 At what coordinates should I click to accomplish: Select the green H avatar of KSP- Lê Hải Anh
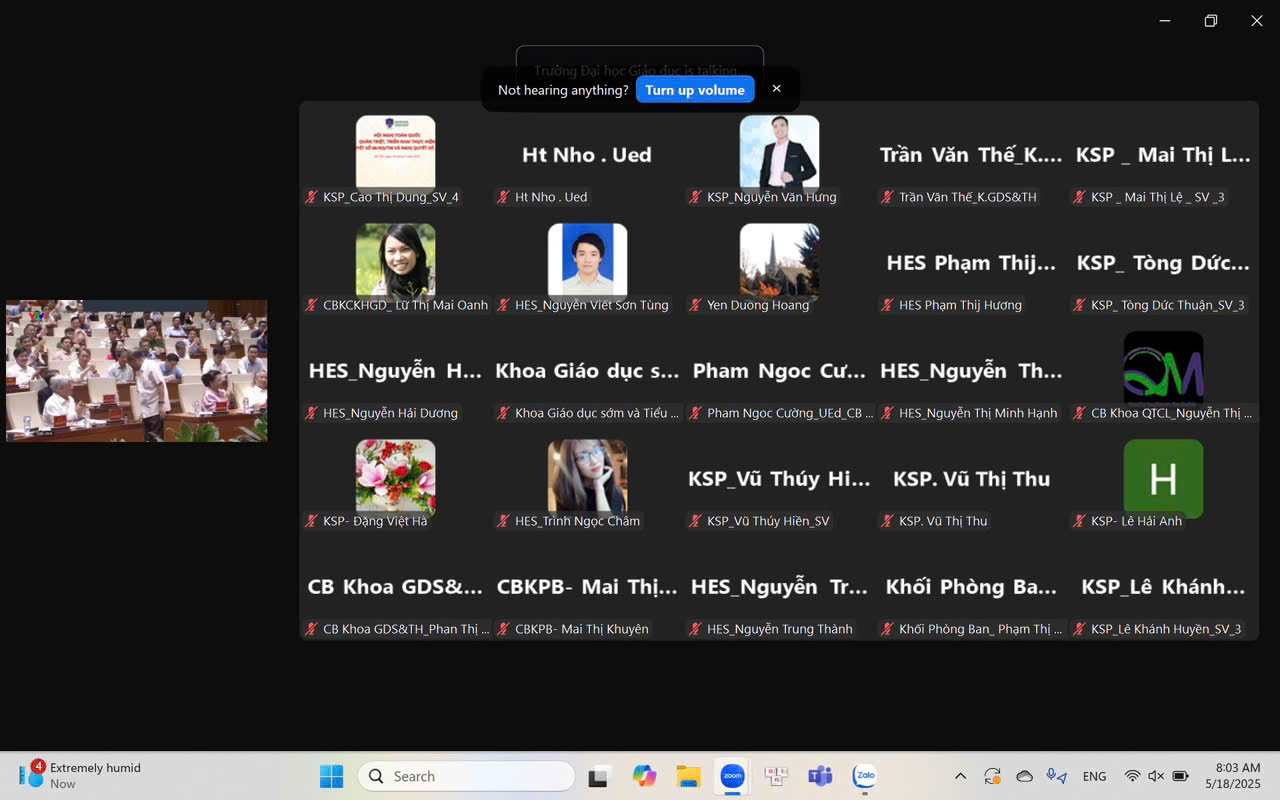[1163, 479]
